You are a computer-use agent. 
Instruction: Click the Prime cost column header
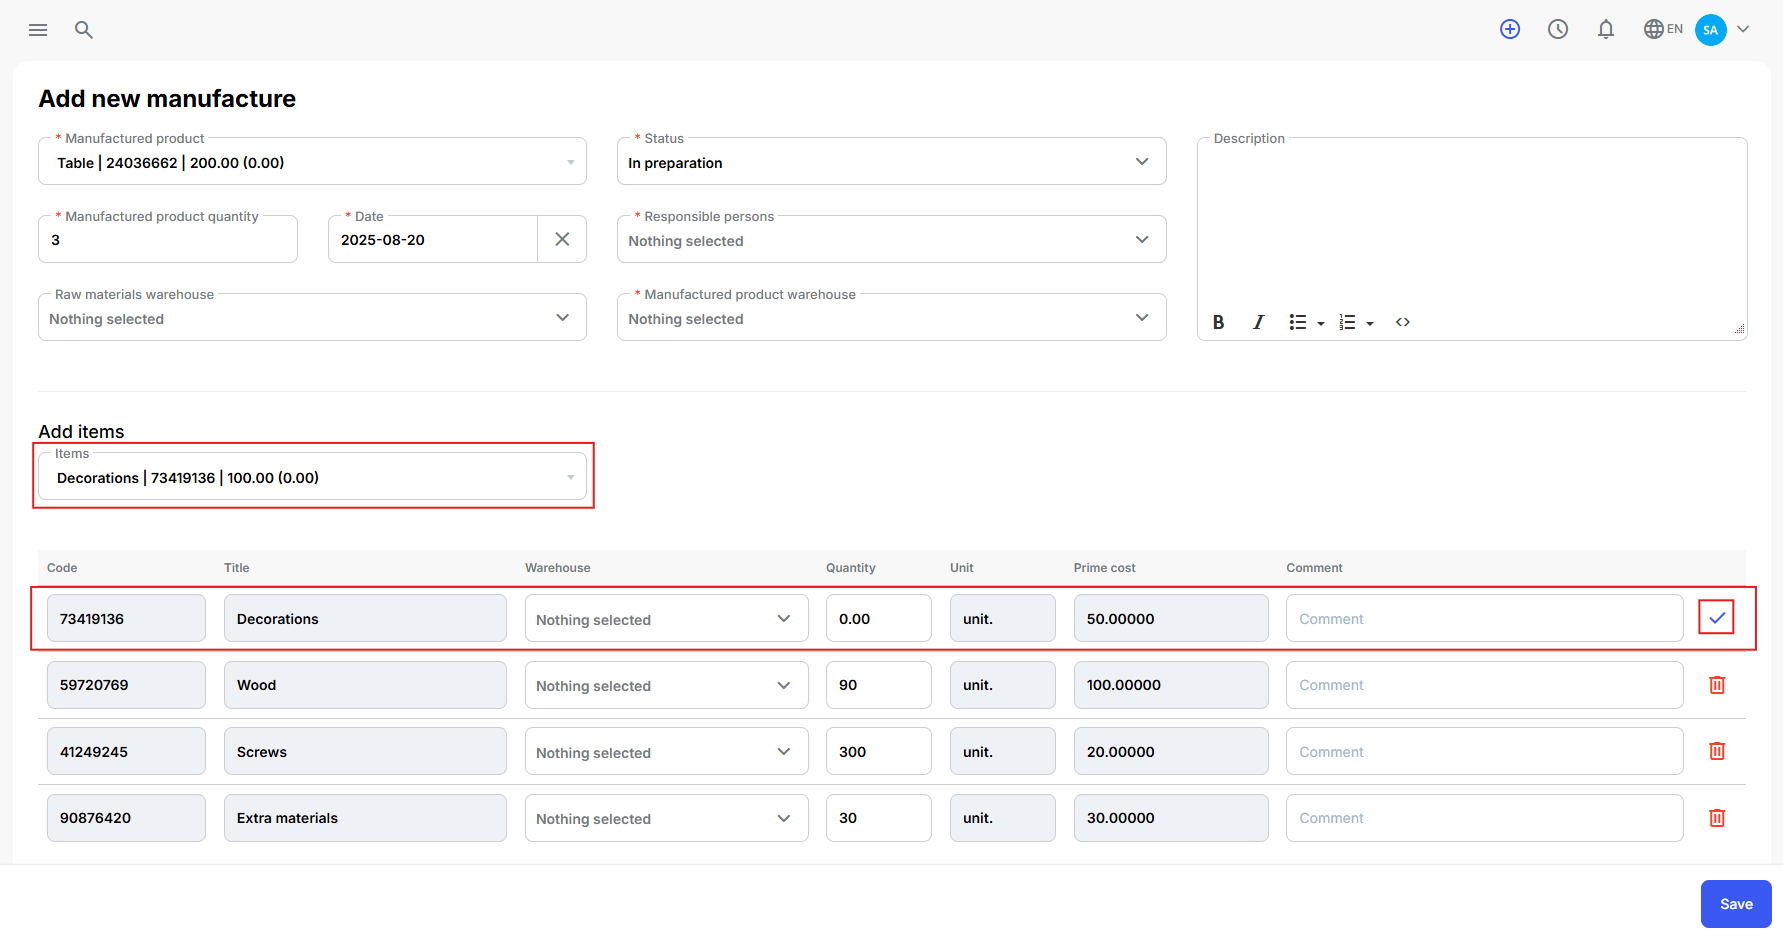[x=1104, y=568]
